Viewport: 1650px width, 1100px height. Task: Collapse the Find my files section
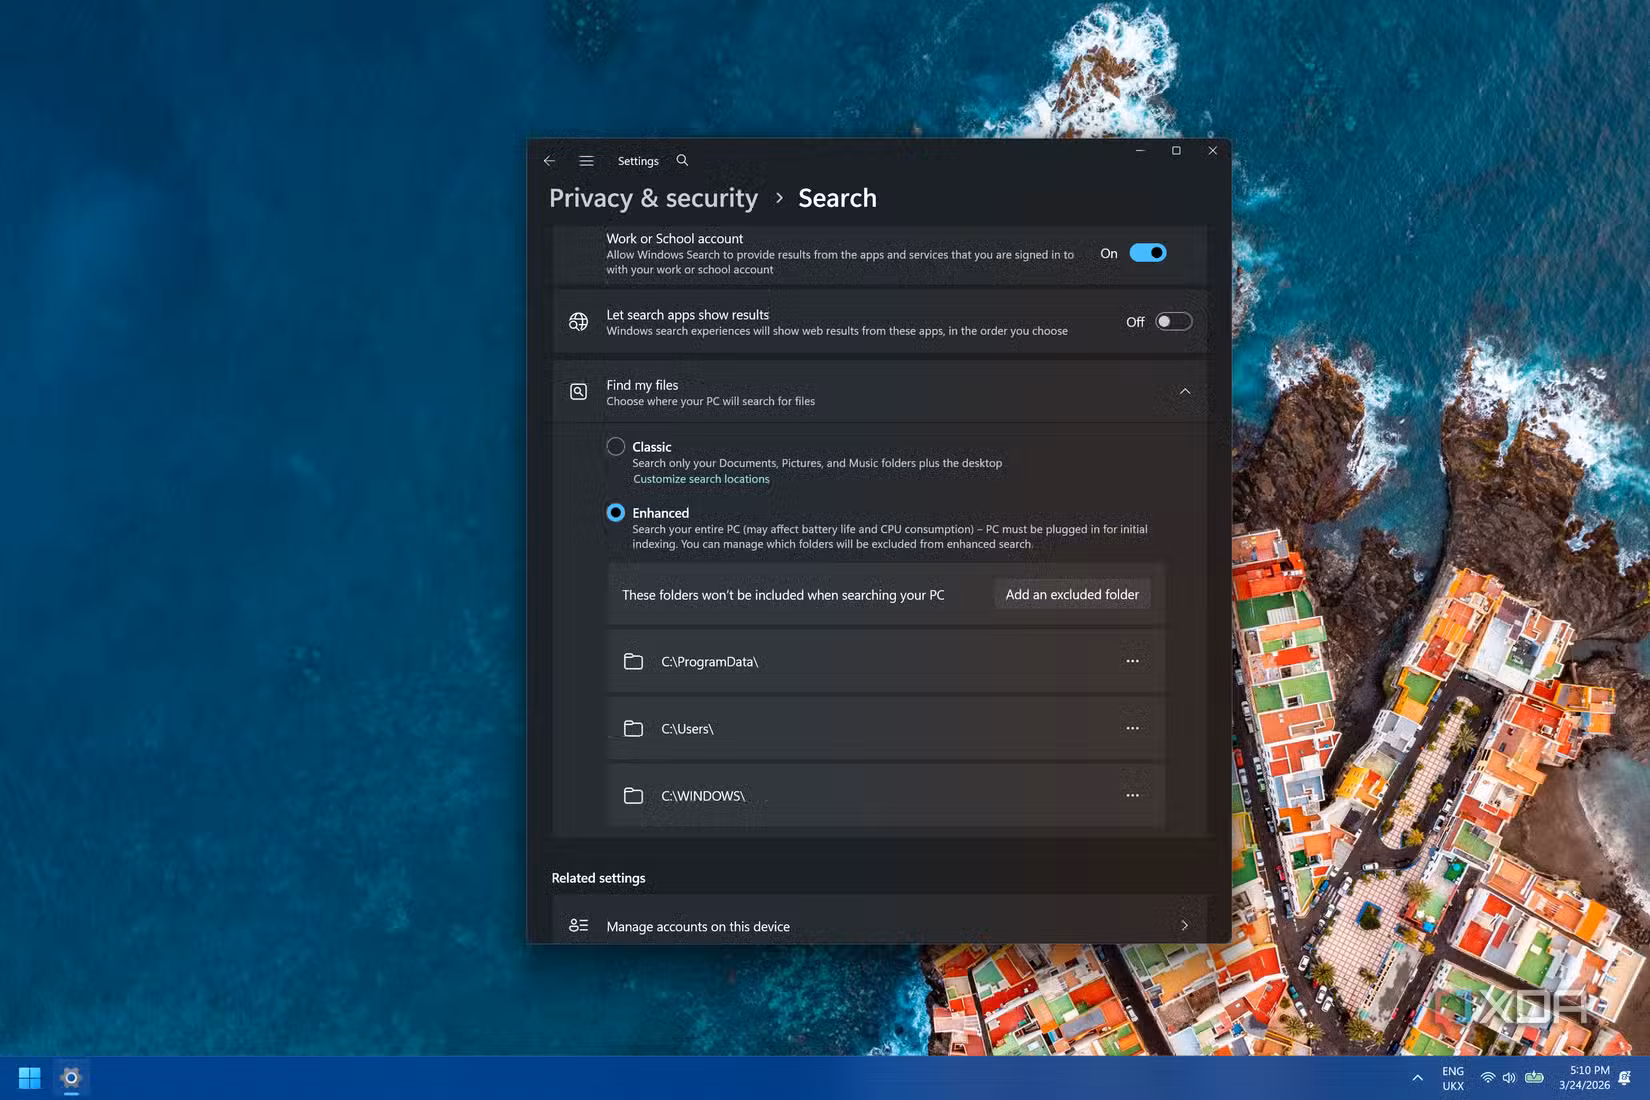click(x=1185, y=392)
